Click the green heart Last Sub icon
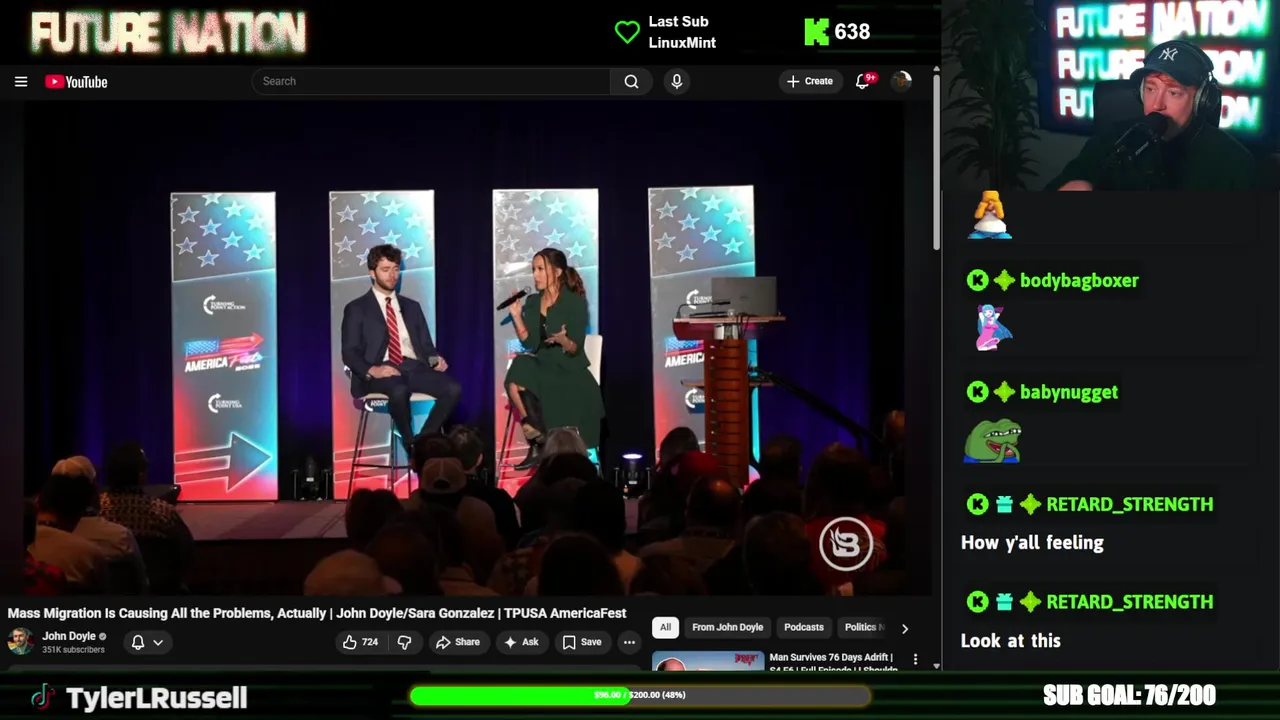 click(627, 32)
